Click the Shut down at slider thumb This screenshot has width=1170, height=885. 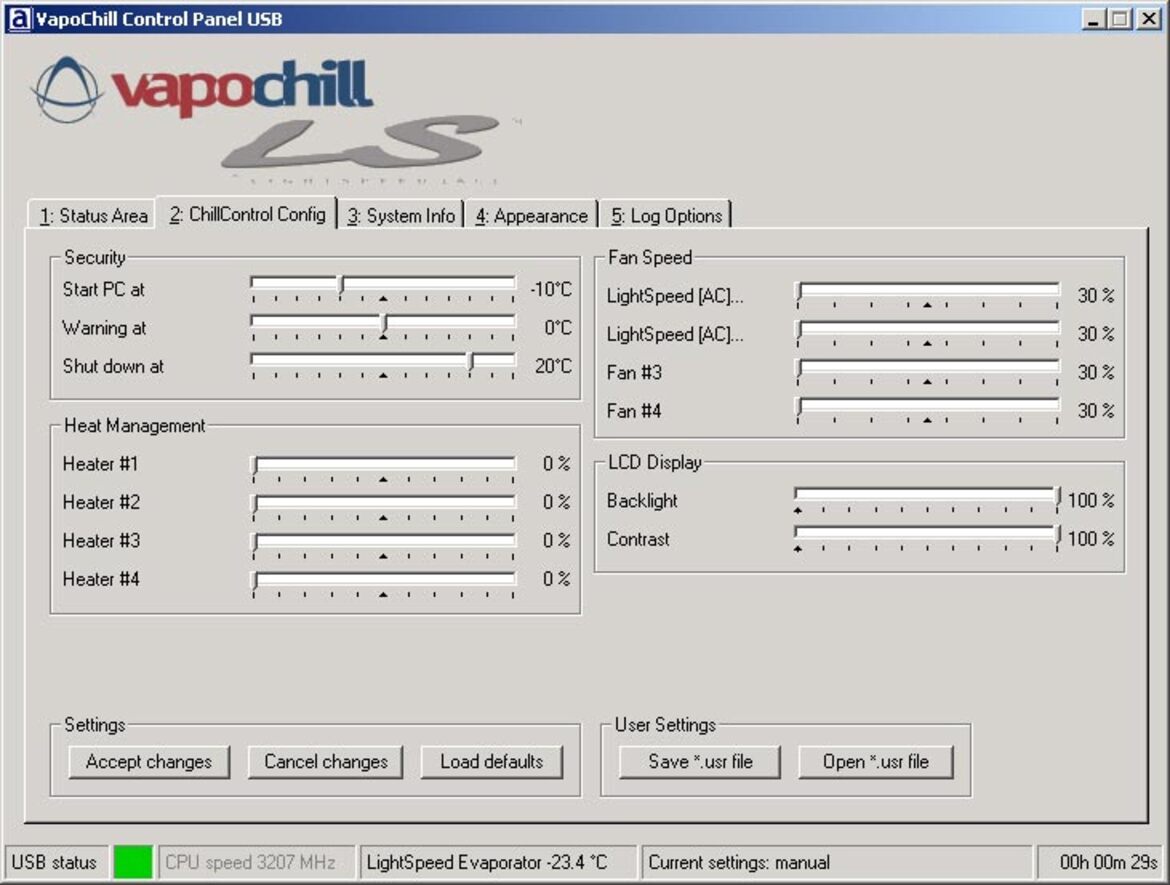click(471, 363)
